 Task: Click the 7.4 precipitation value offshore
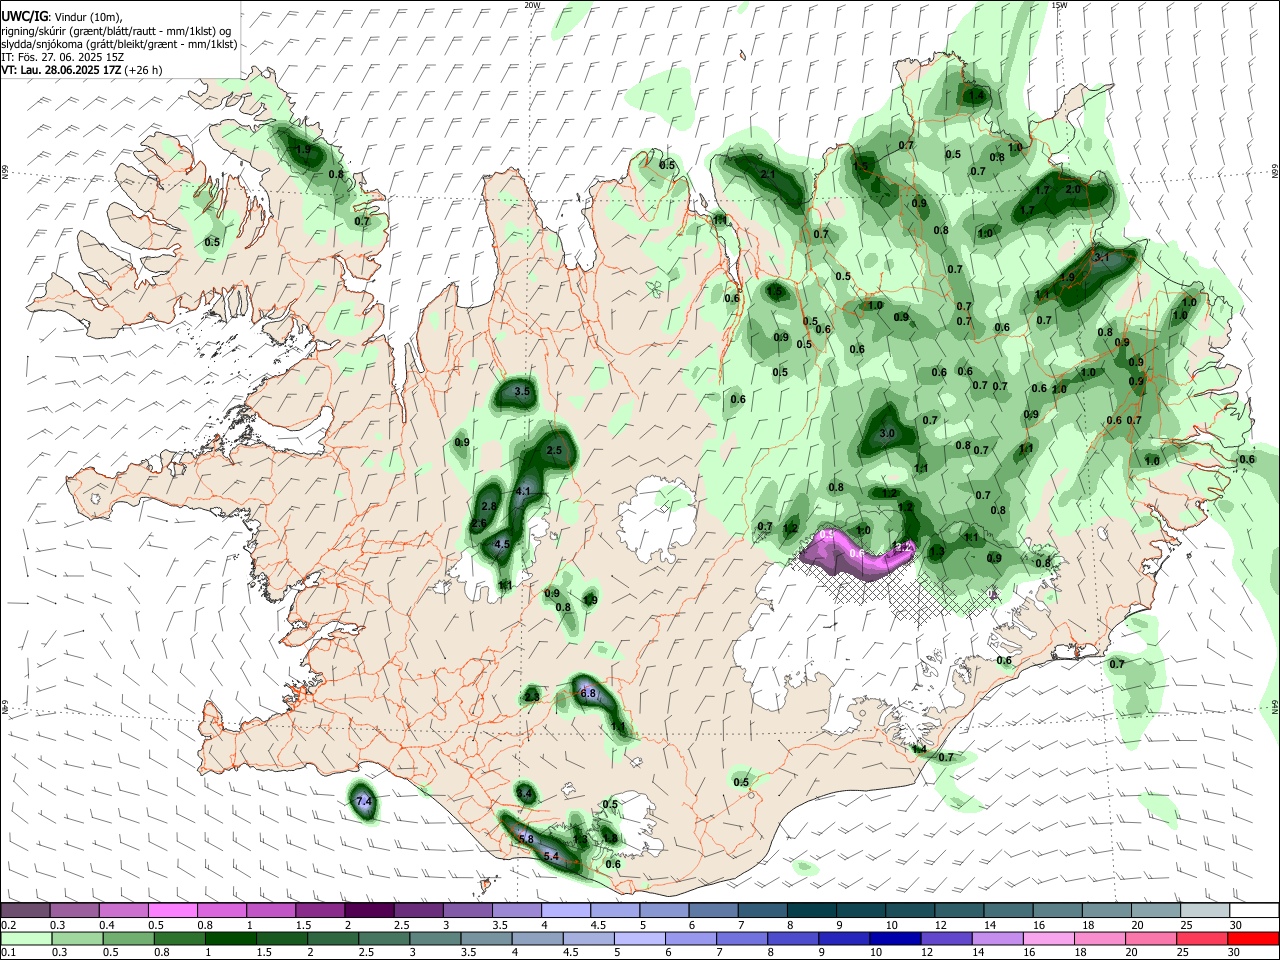point(364,802)
